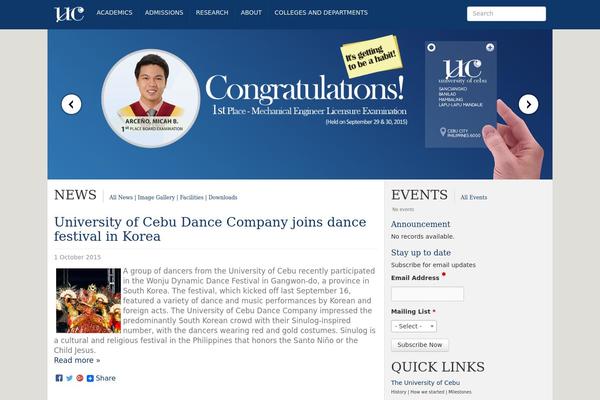Click Twitter share icon under article
This screenshot has width=600, height=400.
coord(69,378)
